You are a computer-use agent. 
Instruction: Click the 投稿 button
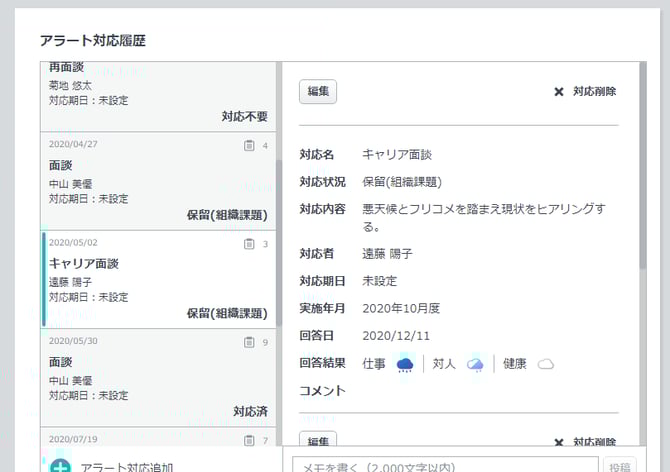coord(620,466)
